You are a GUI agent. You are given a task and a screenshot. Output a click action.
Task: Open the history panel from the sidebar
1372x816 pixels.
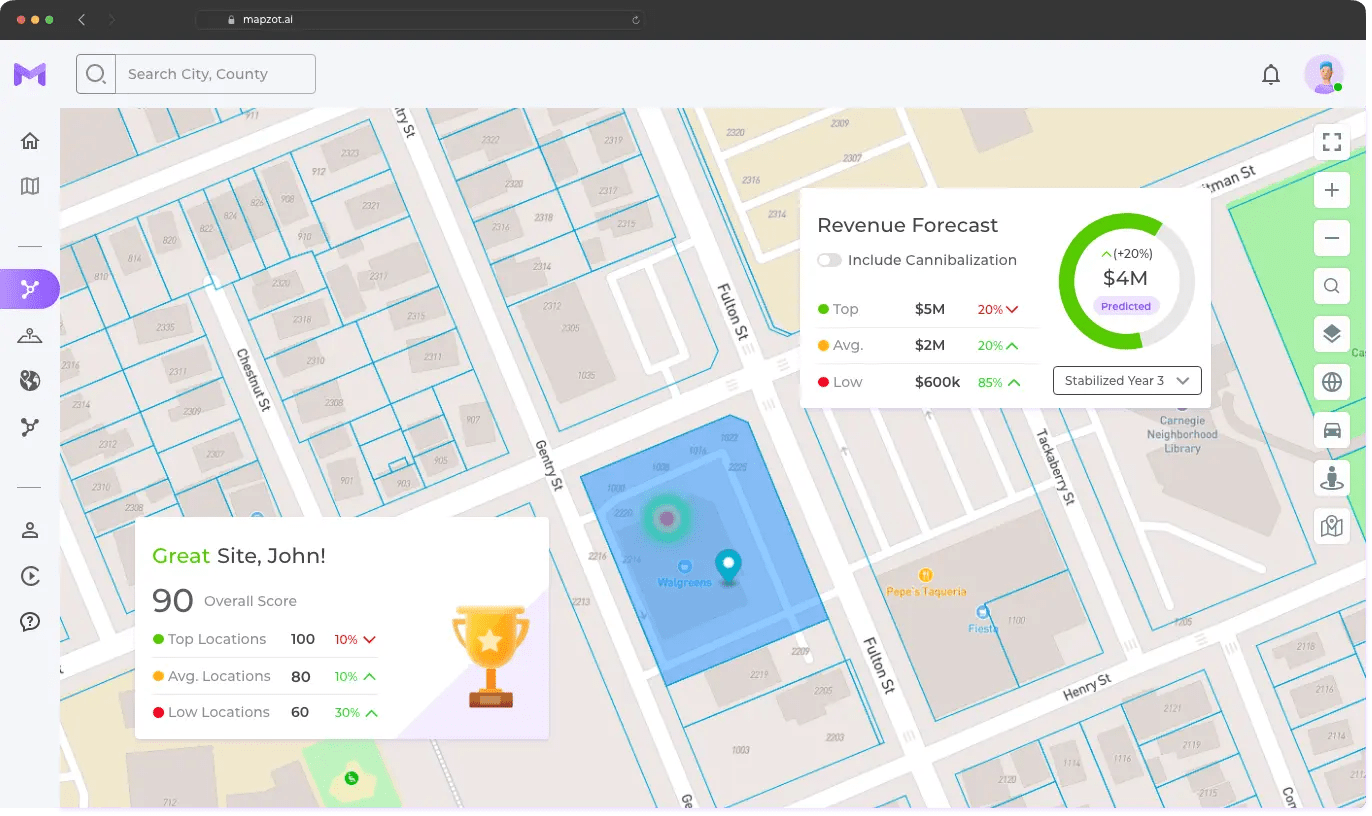[30, 576]
